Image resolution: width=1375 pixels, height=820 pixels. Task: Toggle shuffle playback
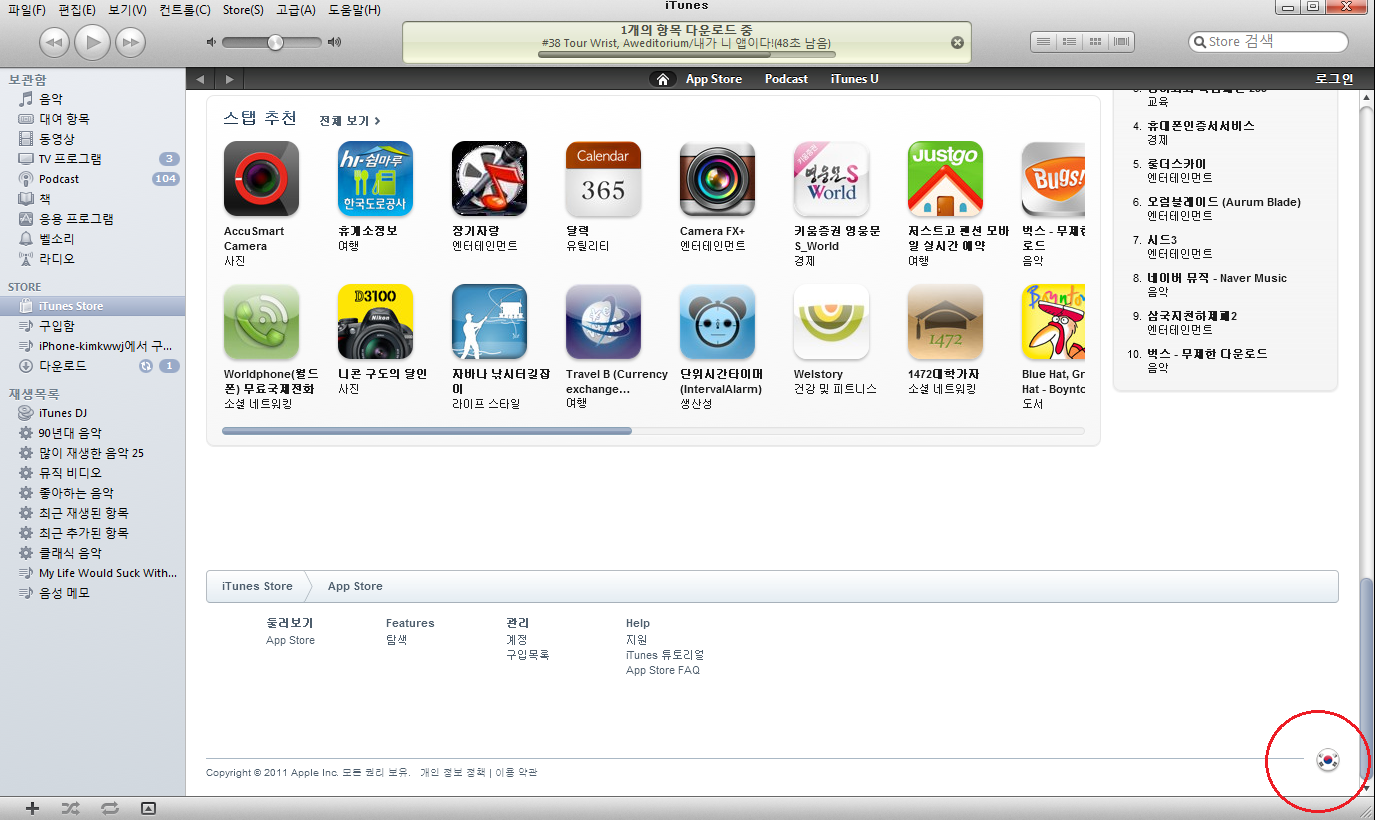click(x=70, y=808)
